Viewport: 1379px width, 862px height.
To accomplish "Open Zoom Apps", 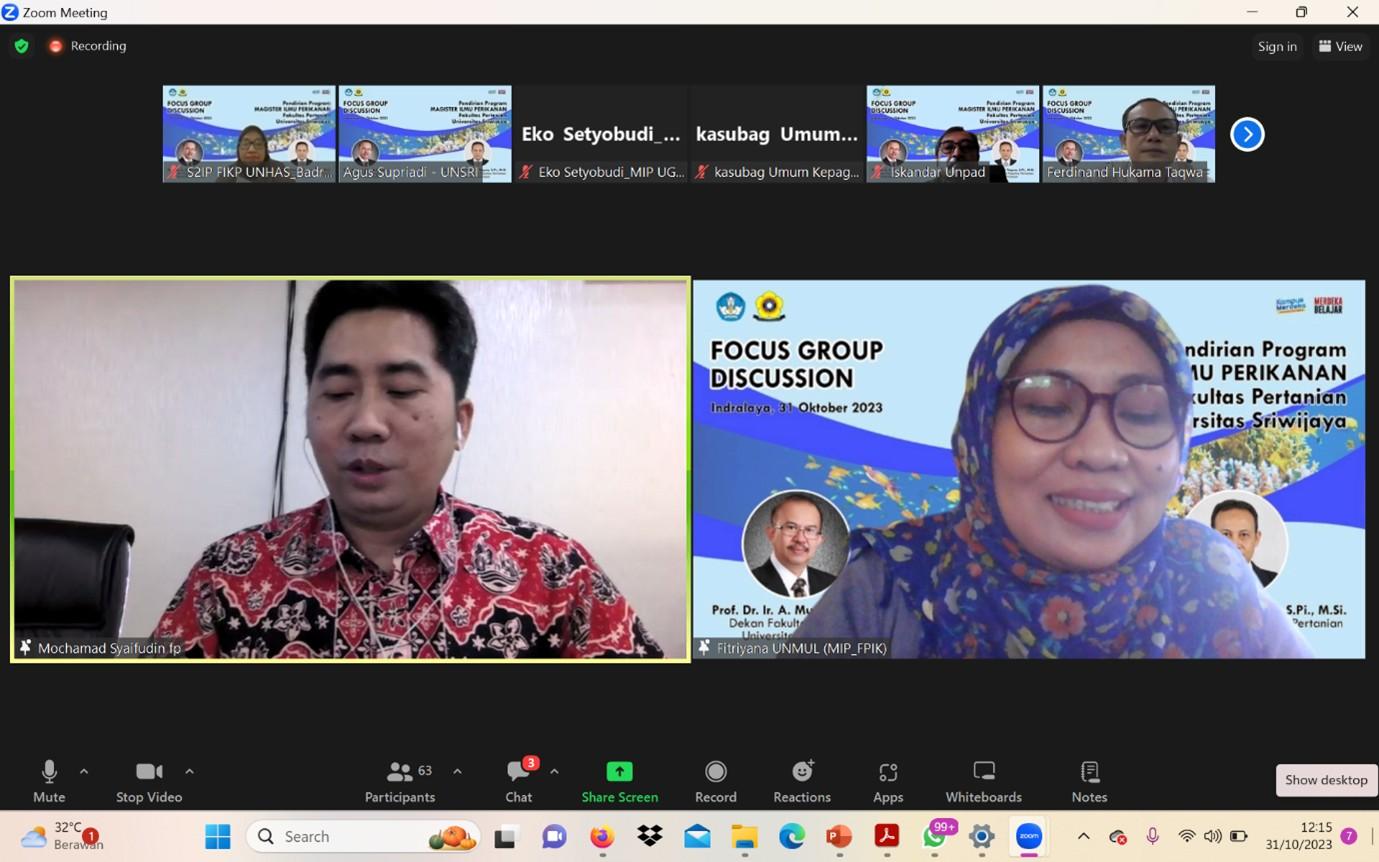I will point(887,781).
